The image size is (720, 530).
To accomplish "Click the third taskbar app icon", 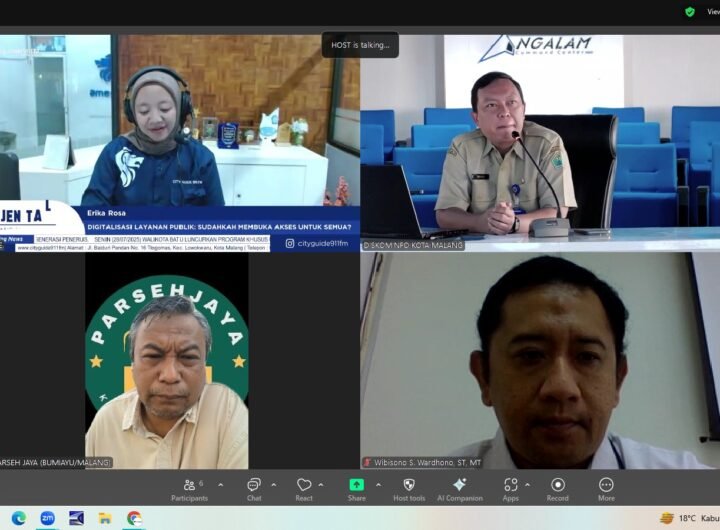I will click(76, 518).
